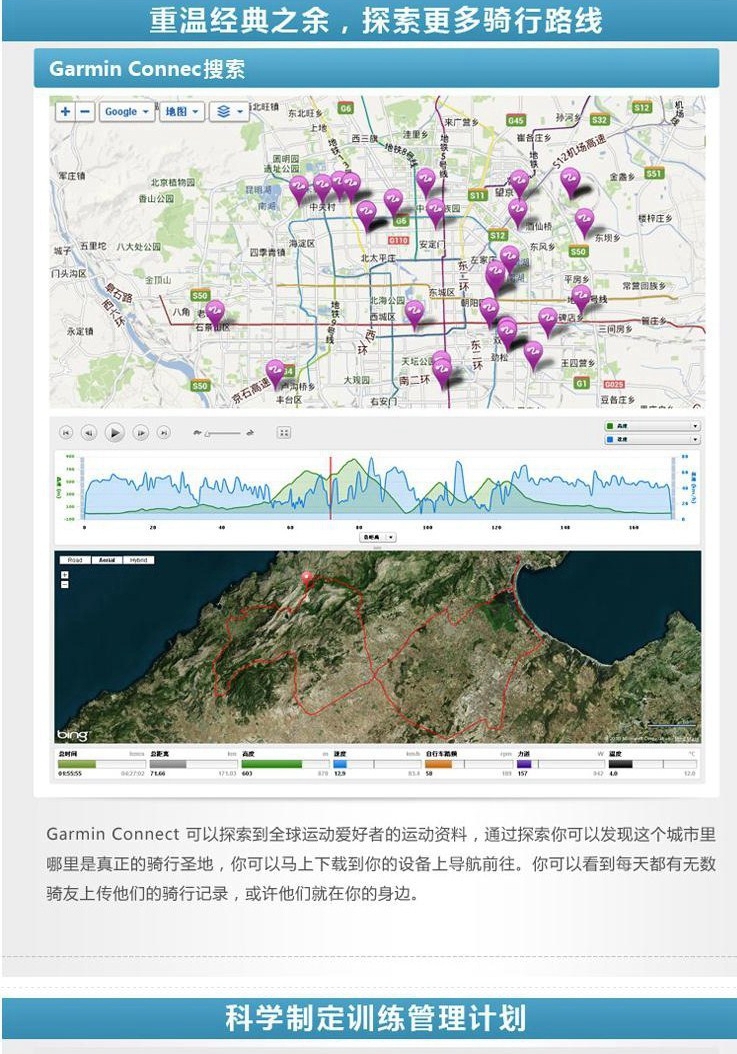Adjust the playback speed slider
The image size is (737, 1054).
click(x=223, y=434)
